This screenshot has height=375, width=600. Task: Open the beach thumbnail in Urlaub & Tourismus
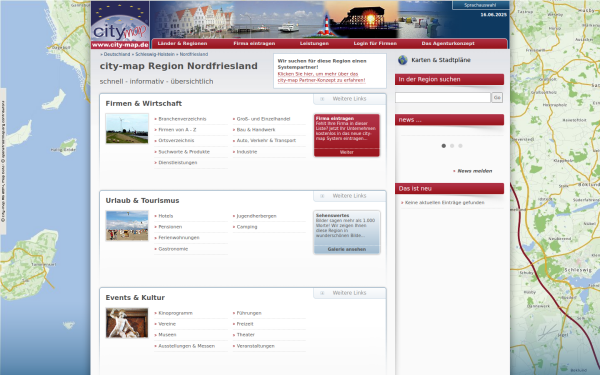127,226
